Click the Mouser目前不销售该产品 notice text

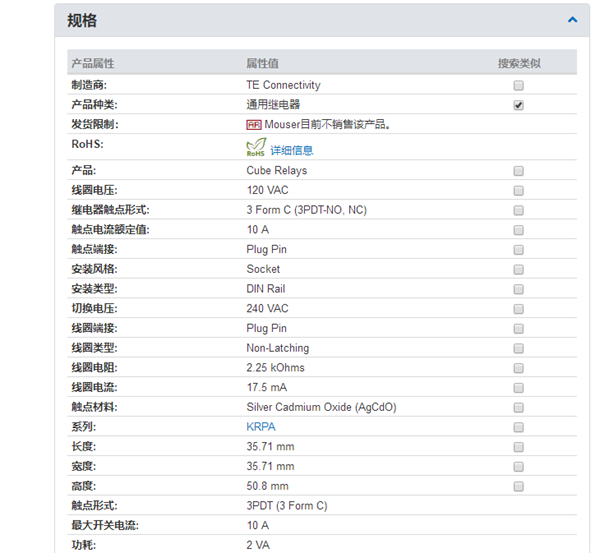point(327,124)
